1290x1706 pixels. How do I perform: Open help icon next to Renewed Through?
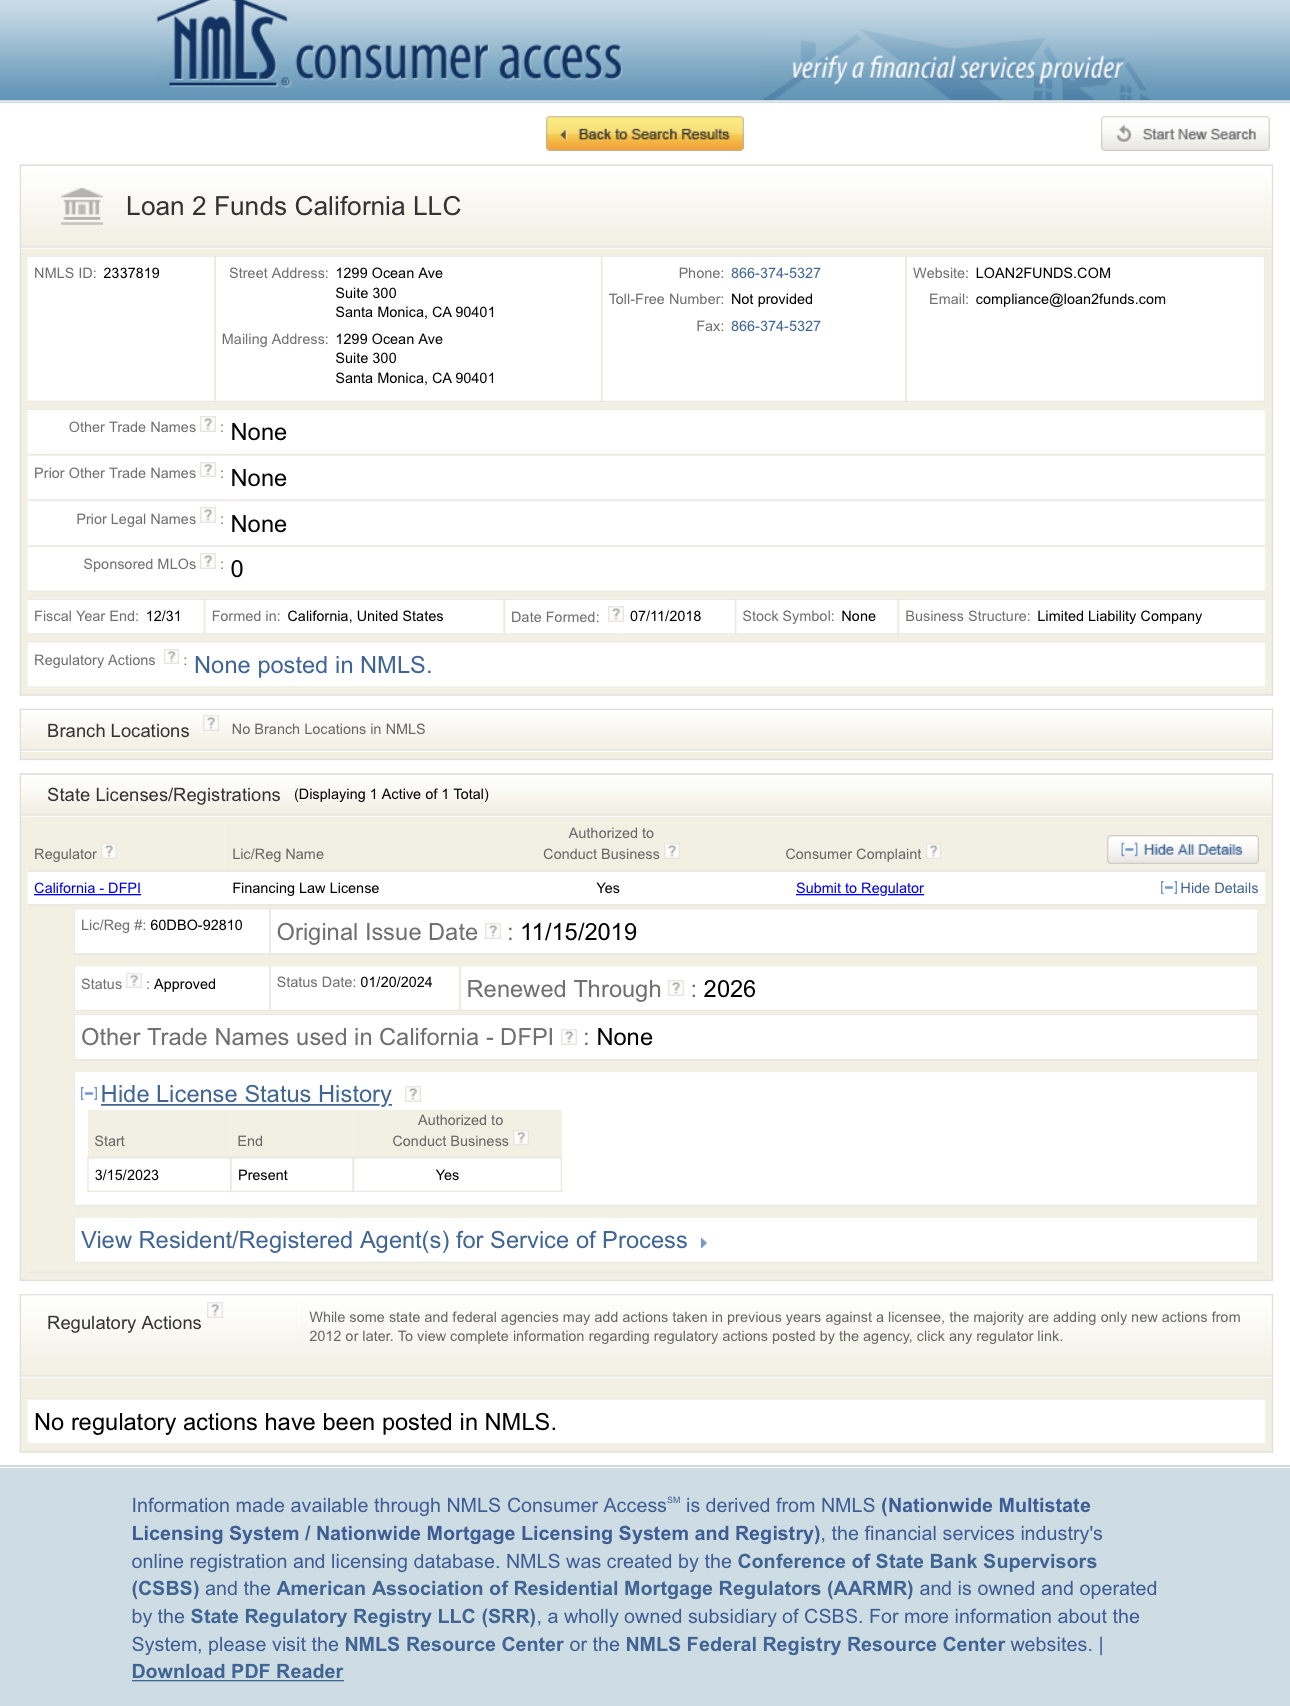[676, 988]
